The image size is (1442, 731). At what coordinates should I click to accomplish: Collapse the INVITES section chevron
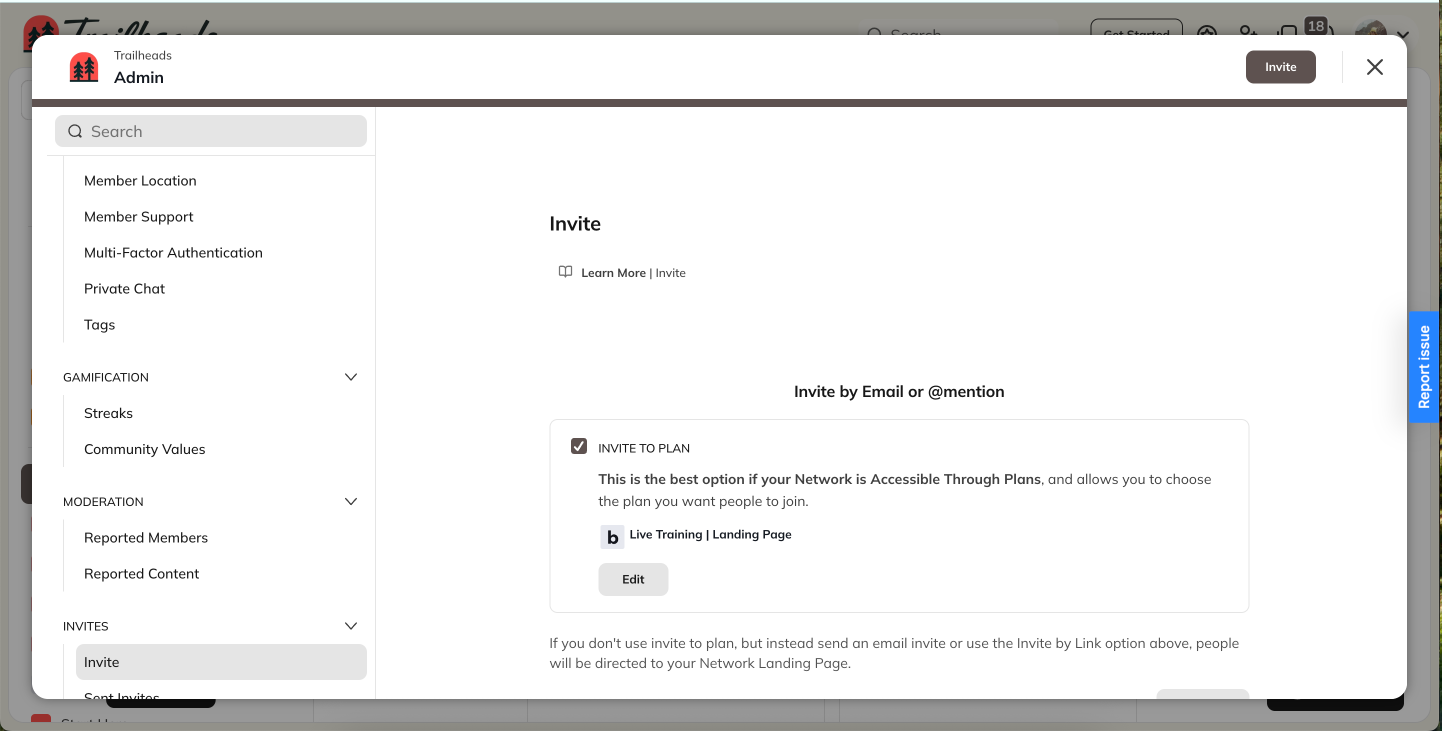pyautogui.click(x=350, y=625)
